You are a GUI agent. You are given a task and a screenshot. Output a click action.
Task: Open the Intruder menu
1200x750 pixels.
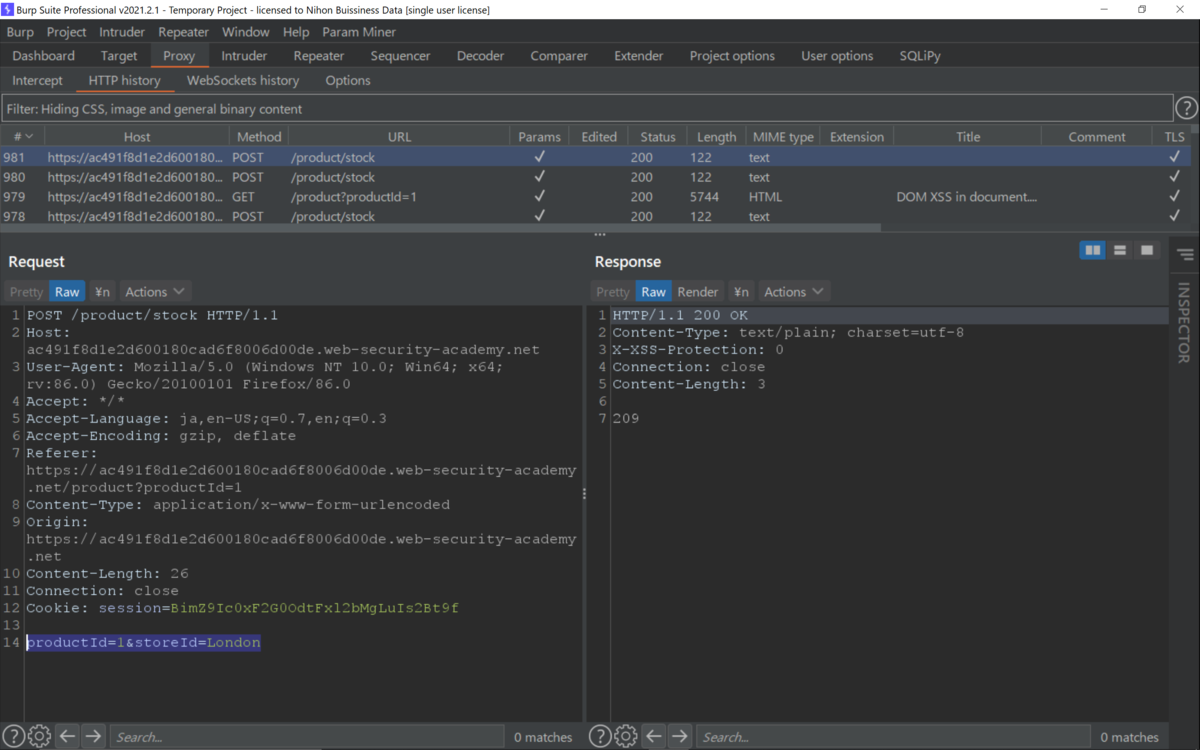[122, 32]
